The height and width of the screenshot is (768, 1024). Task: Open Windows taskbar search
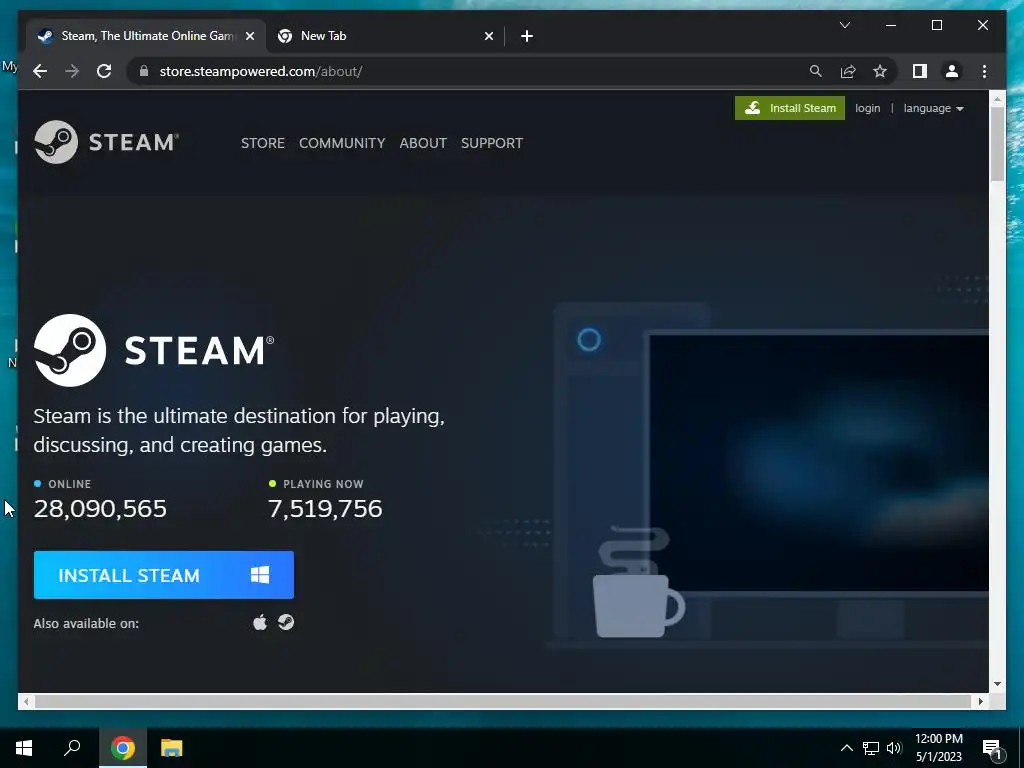pos(72,748)
